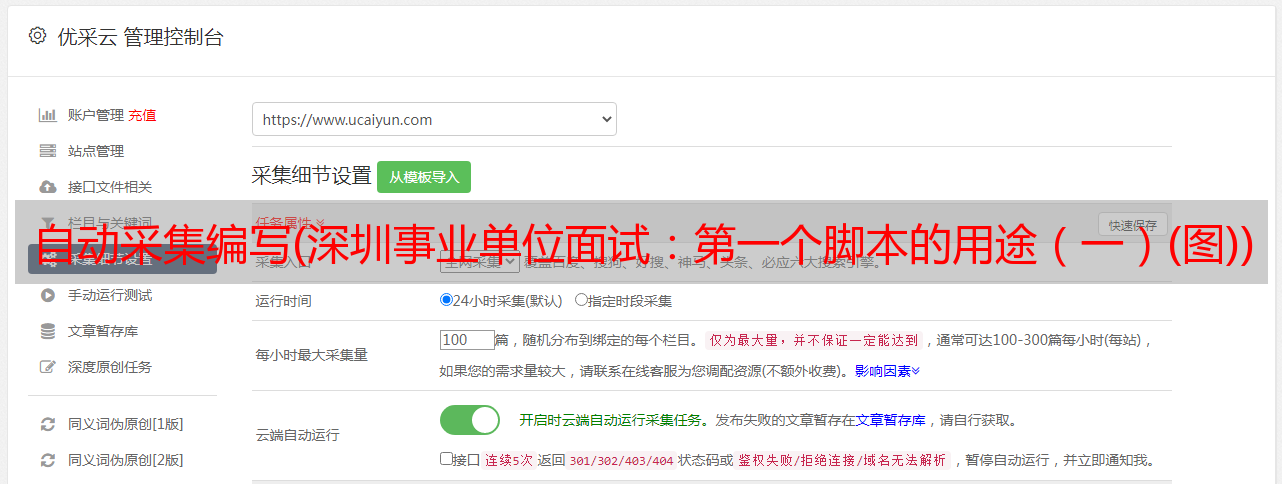Image resolution: width=1282 pixels, height=484 pixels.
Task: Click the refresh icon beside 同义词伪原创[1版]
Action: [47, 424]
